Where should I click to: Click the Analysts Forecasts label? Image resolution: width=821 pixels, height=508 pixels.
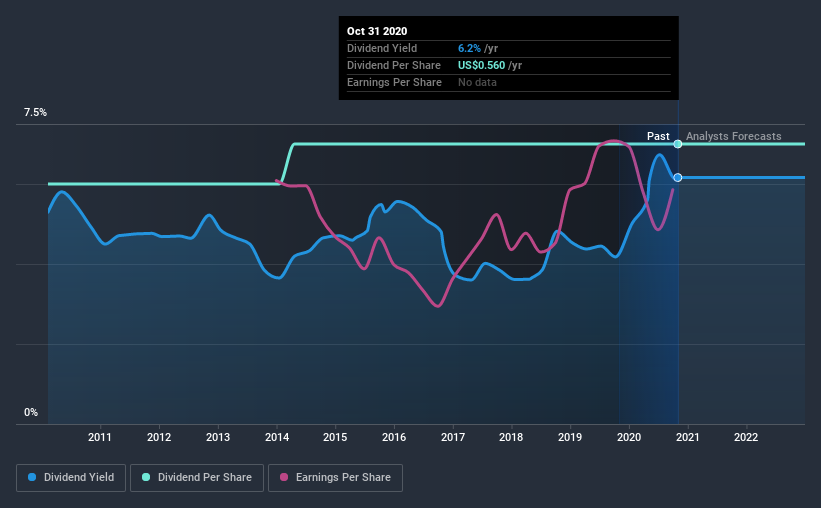click(734, 136)
